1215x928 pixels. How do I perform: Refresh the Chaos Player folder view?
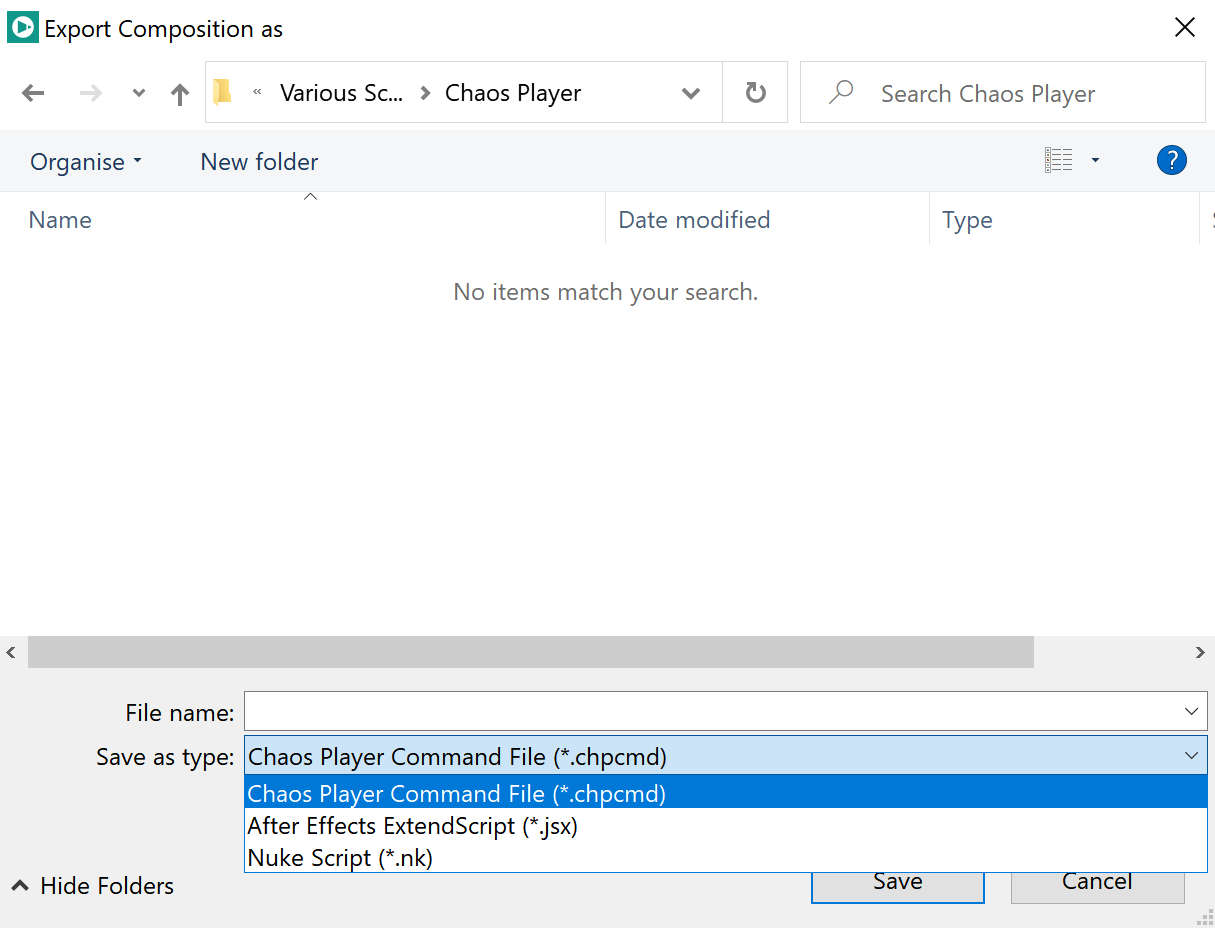click(x=756, y=93)
